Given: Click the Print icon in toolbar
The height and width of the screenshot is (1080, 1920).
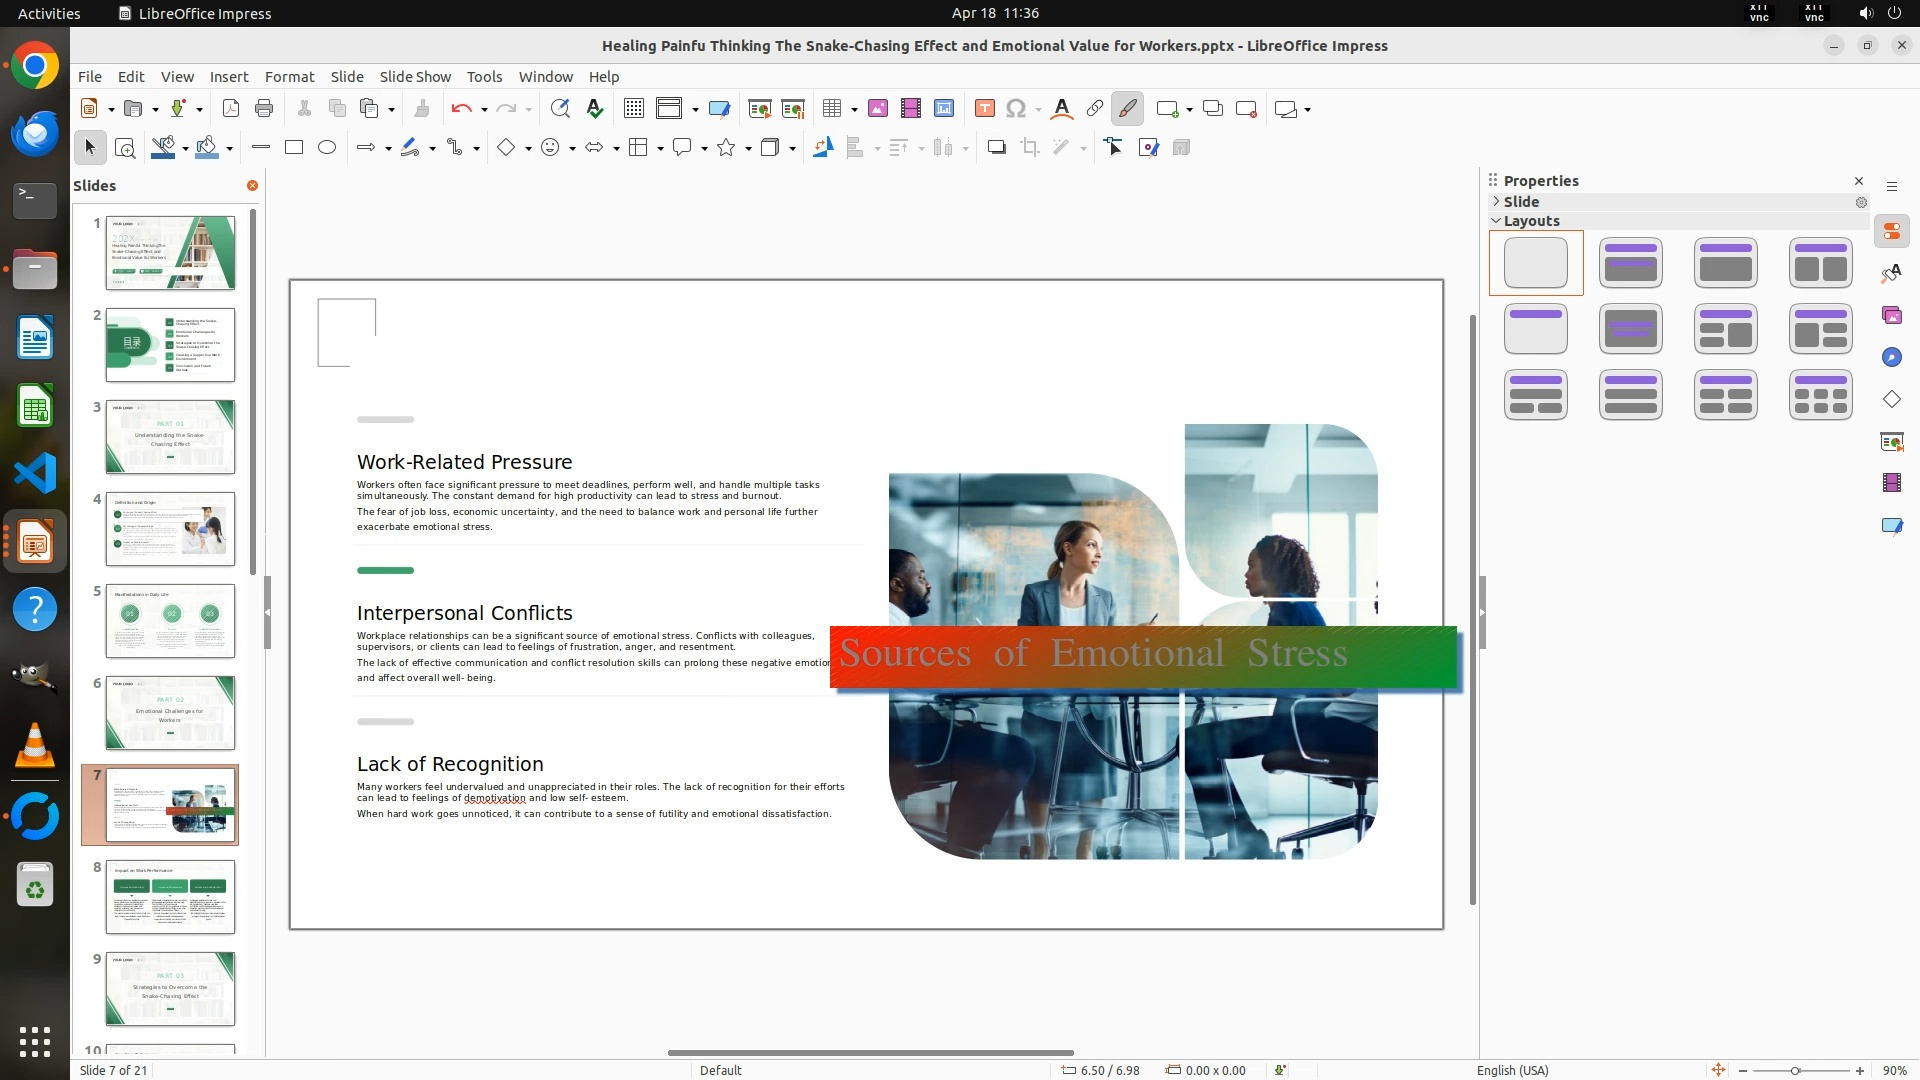Looking at the screenshot, I should (x=264, y=109).
